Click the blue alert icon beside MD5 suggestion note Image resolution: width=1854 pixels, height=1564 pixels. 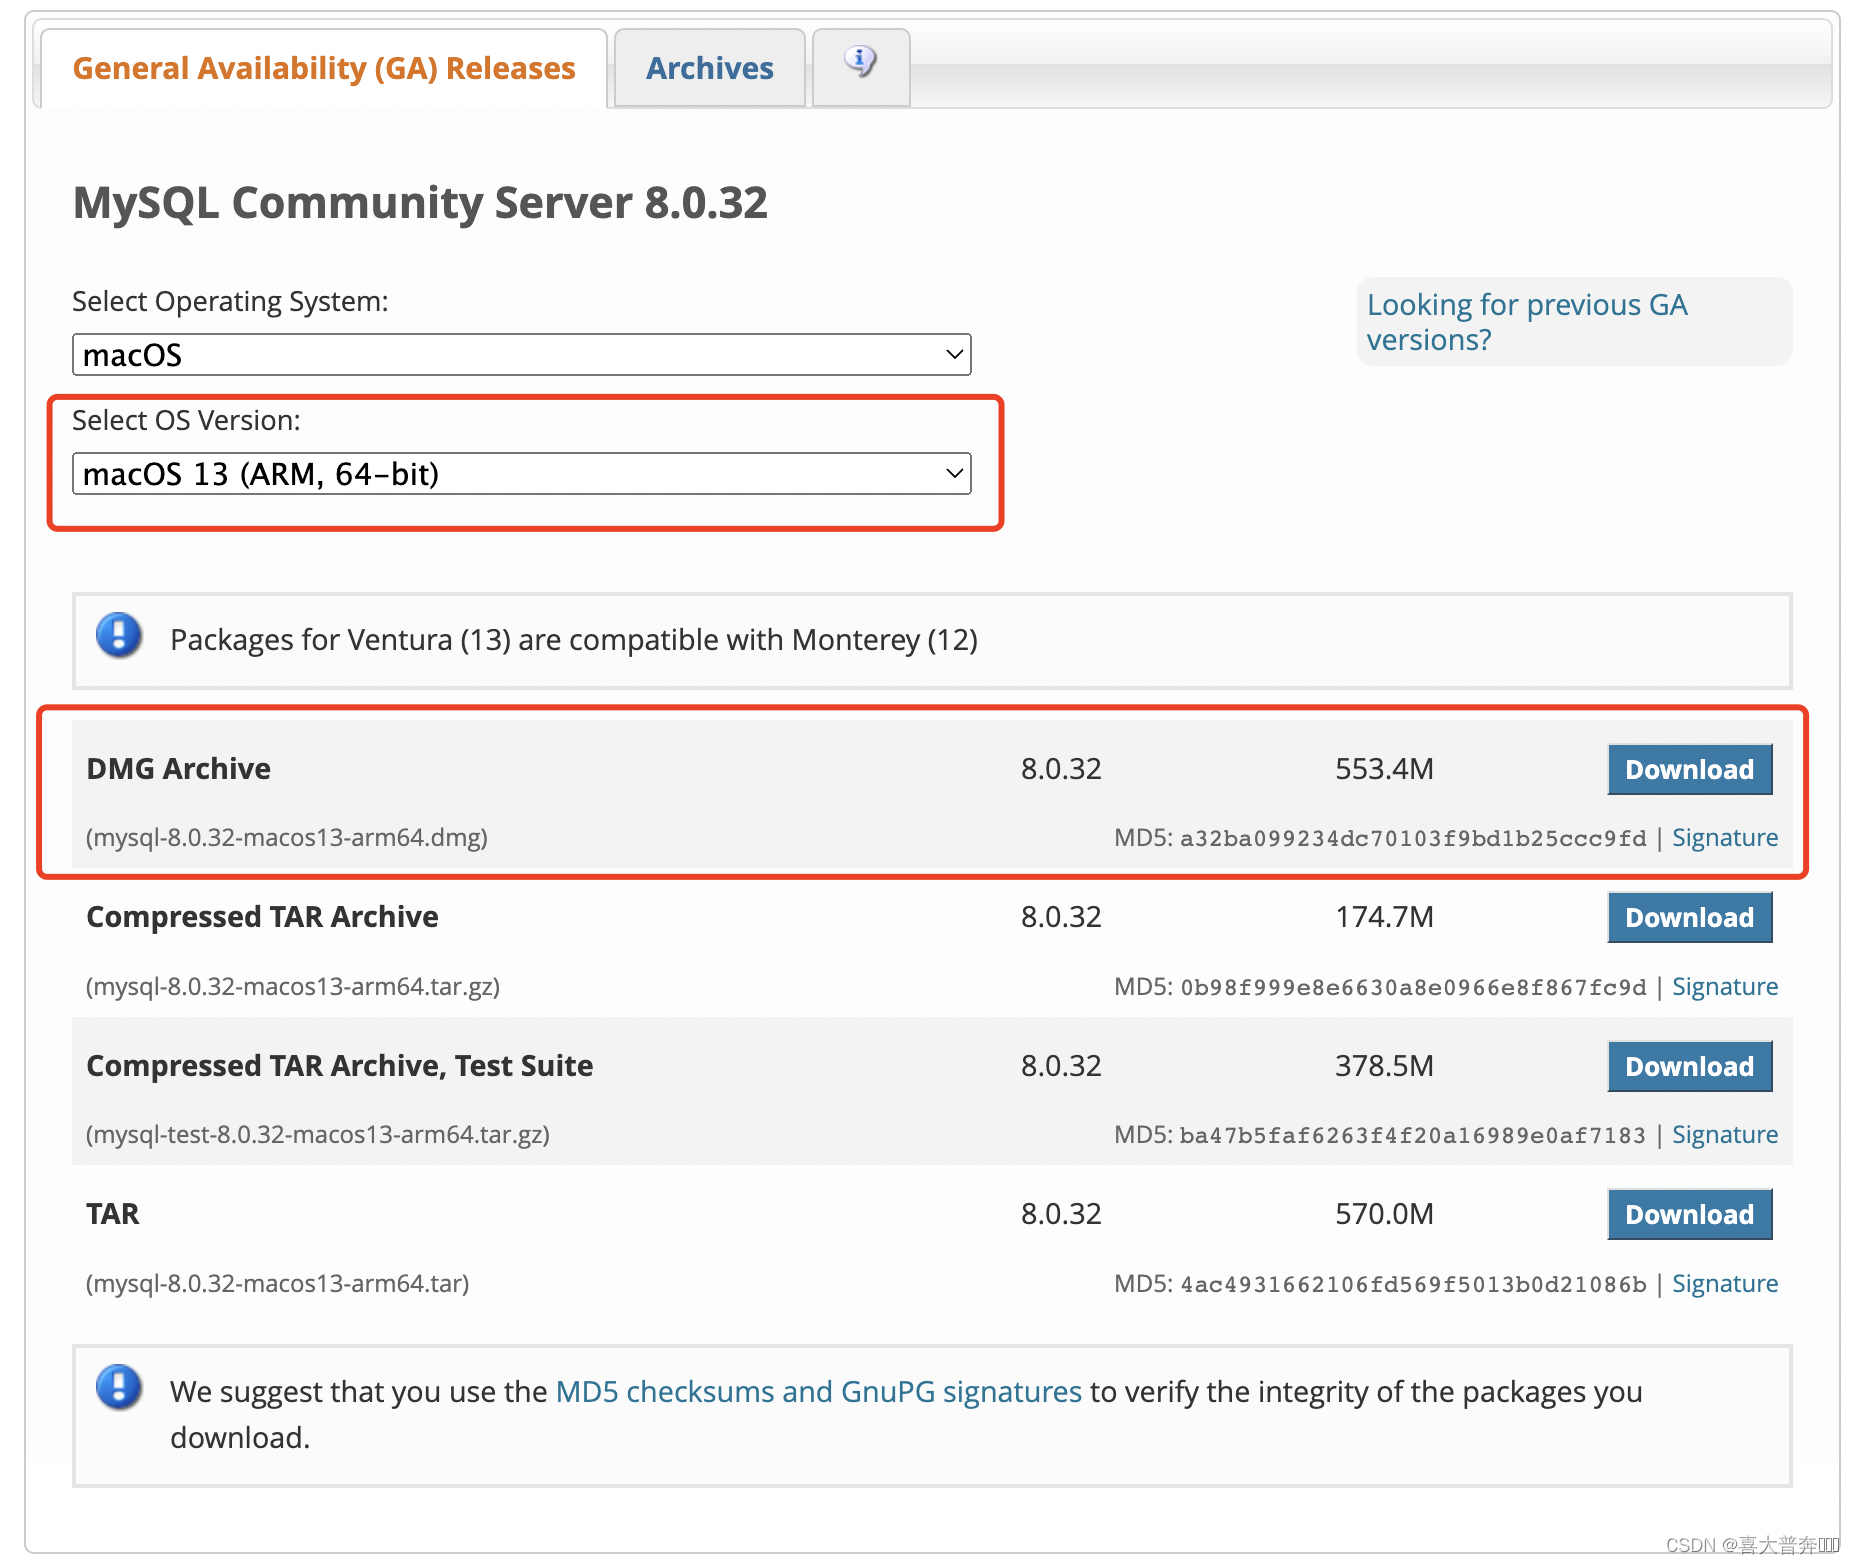[x=119, y=1388]
